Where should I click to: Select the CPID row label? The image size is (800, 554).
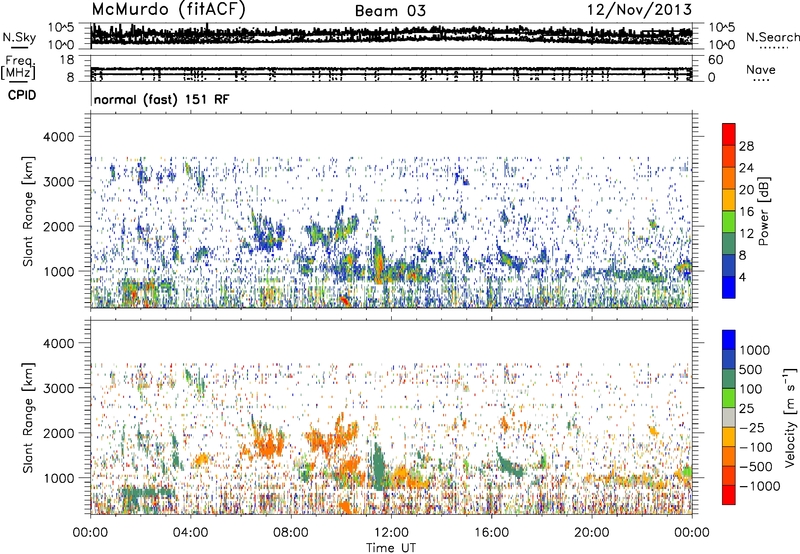[22, 95]
